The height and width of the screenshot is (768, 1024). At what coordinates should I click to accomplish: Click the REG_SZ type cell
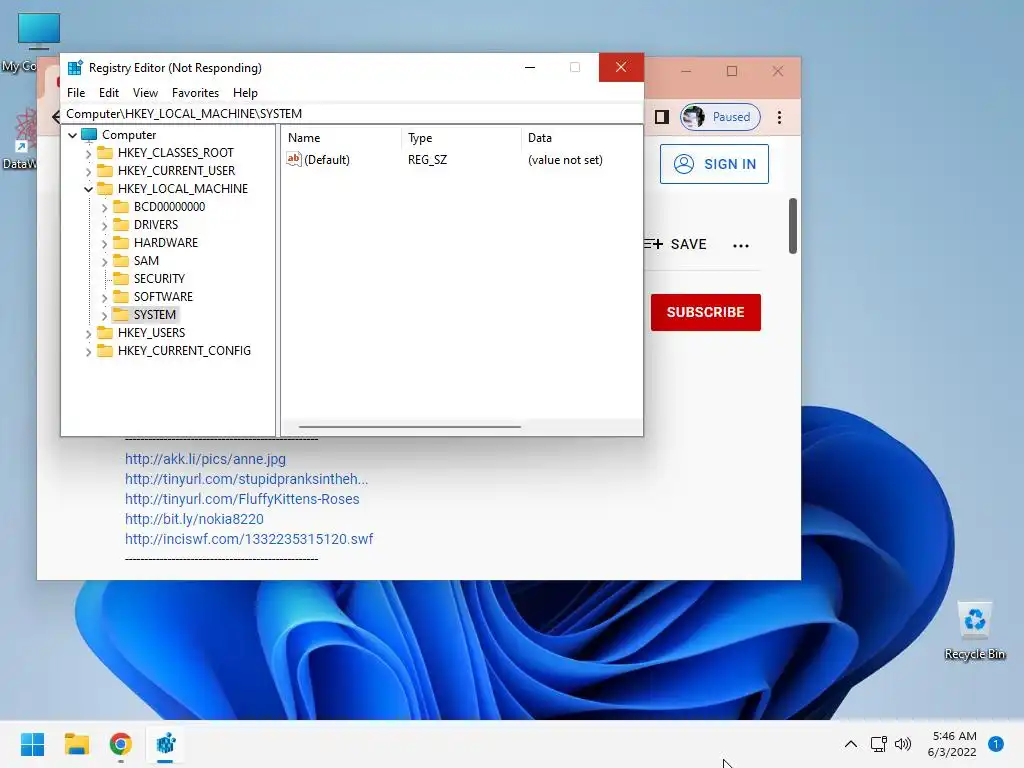(427, 159)
